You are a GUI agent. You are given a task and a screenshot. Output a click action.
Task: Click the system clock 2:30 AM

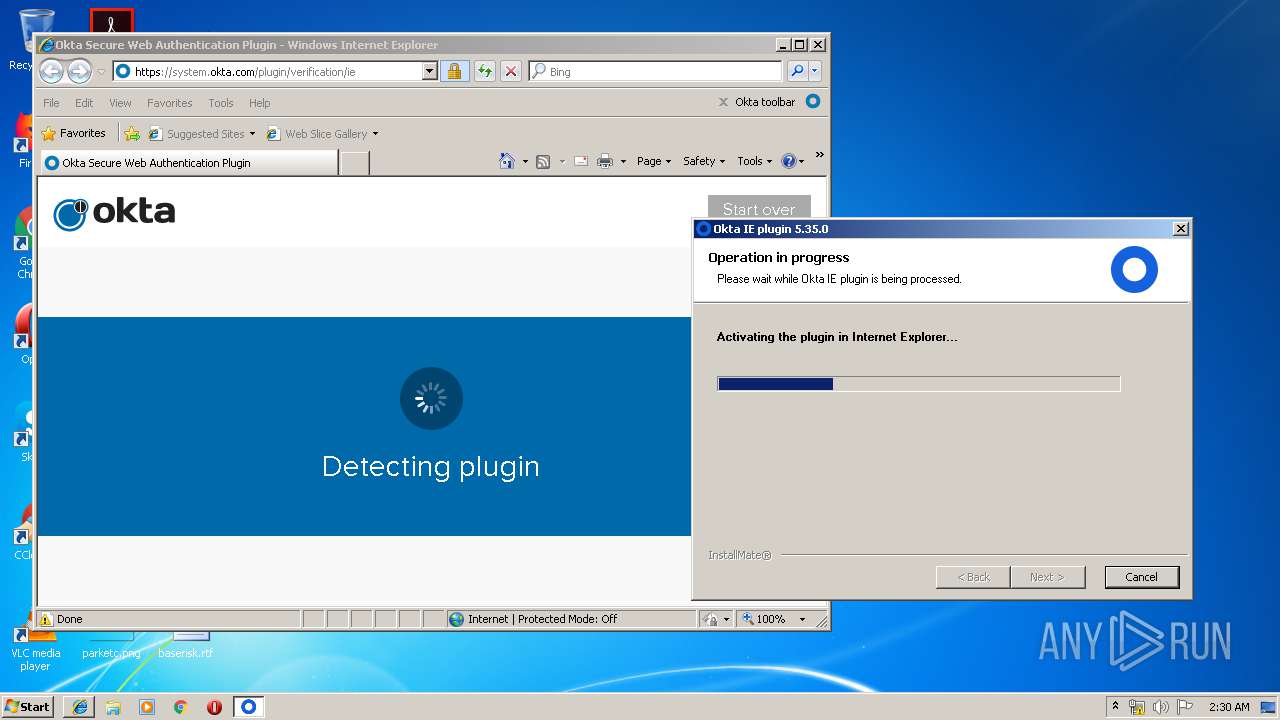tap(1229, 707)
